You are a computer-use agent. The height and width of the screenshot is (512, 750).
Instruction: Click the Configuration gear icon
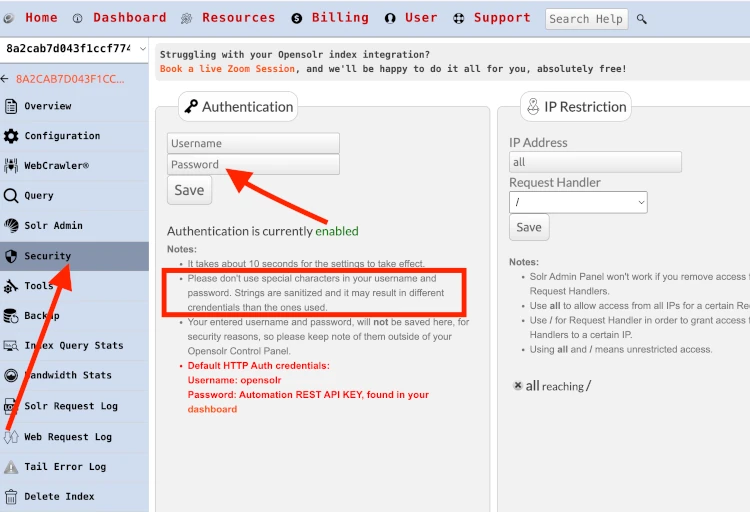11,136
